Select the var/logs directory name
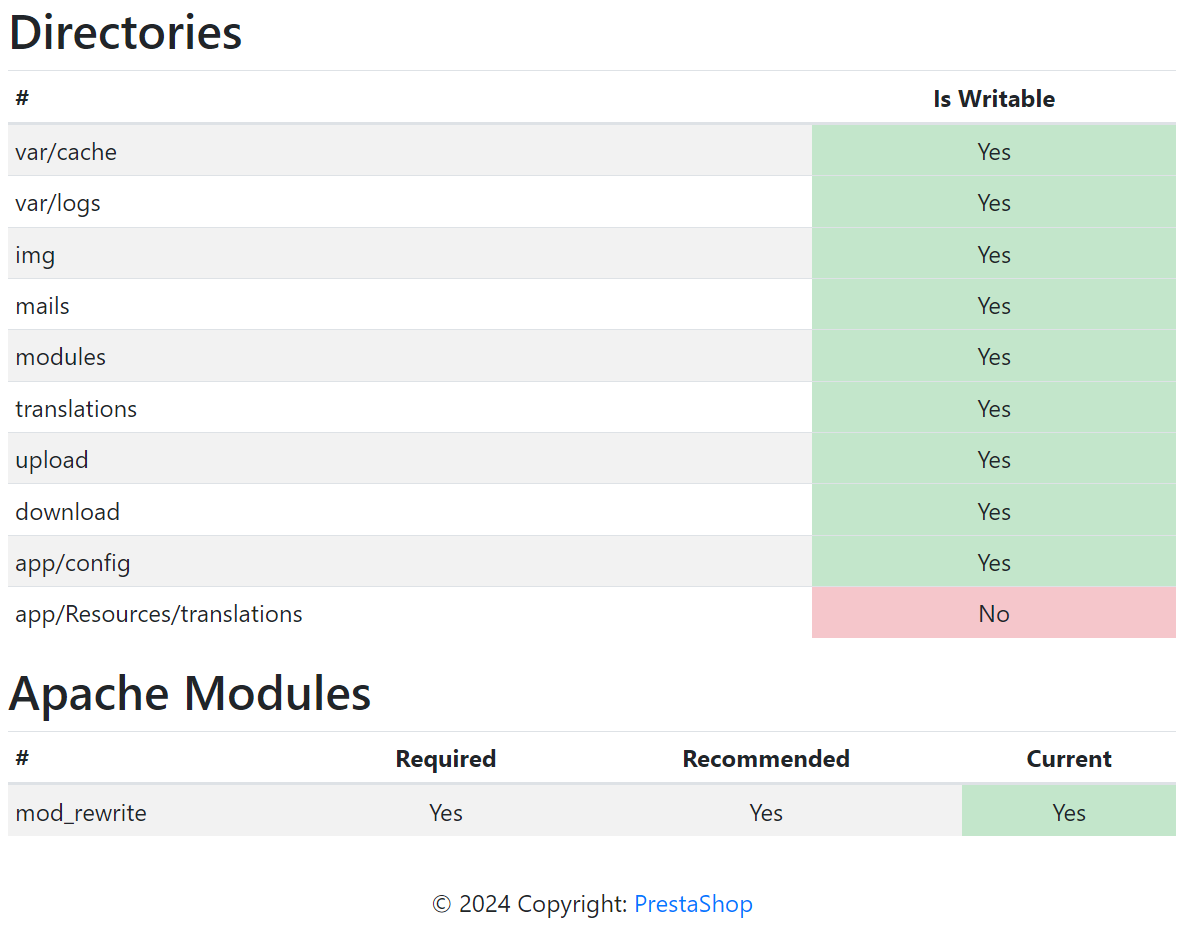Image resolution: width=1180 pixels, height=935 pixels. (58, 203)
